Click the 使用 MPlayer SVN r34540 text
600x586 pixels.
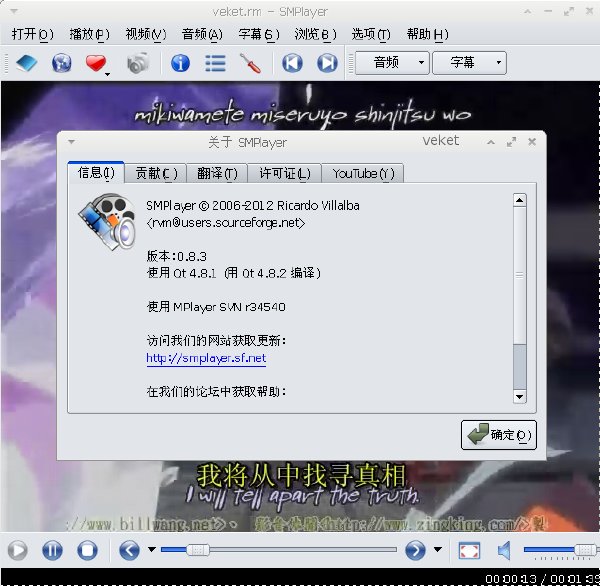coord(216,307)
